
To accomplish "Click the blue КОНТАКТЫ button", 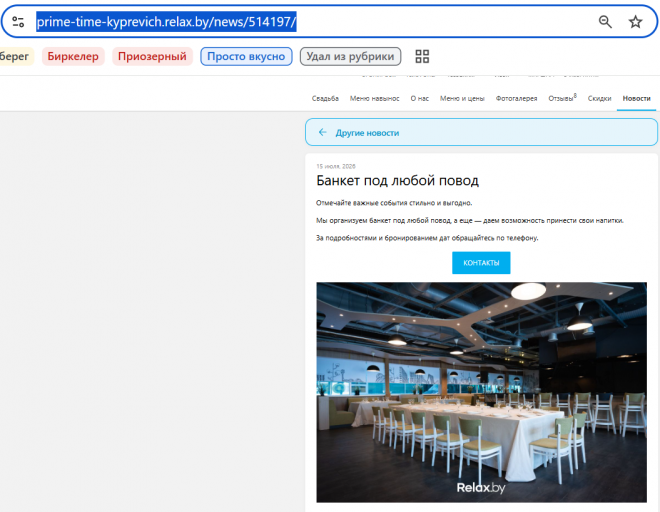I will pyautogui.click(x=481, y=263).
